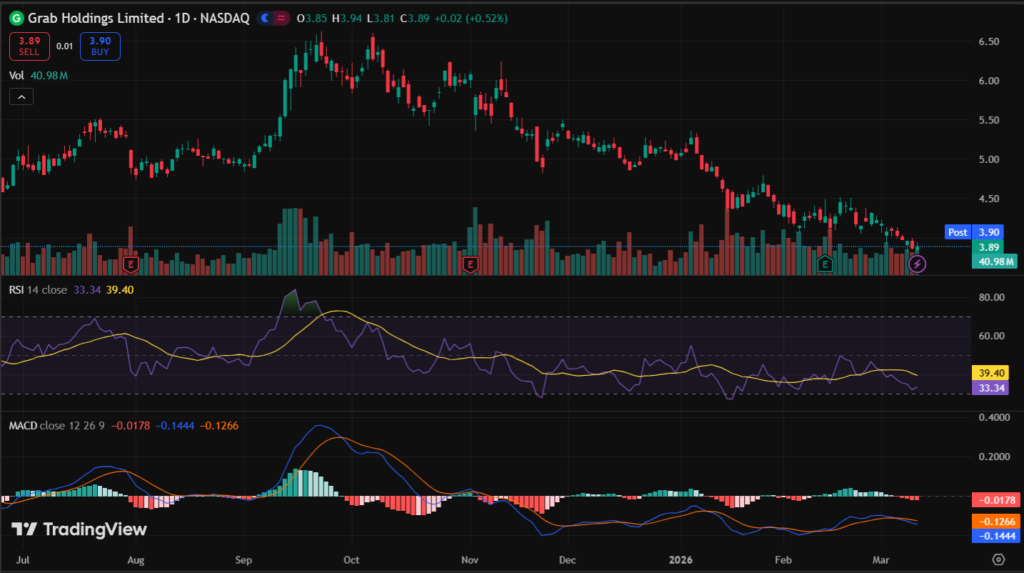Click the green Grab company logo icon
Image resolution: width=1024 pixels, height=573 pixels.
click(x=15, y=18)
